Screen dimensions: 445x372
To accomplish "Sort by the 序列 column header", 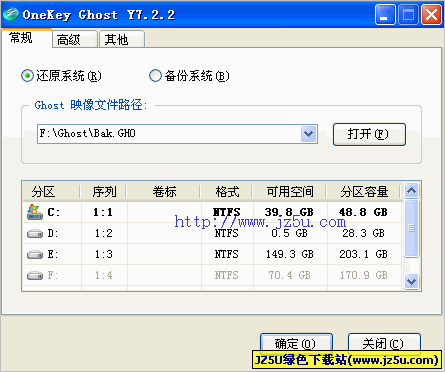I will 104,192.
